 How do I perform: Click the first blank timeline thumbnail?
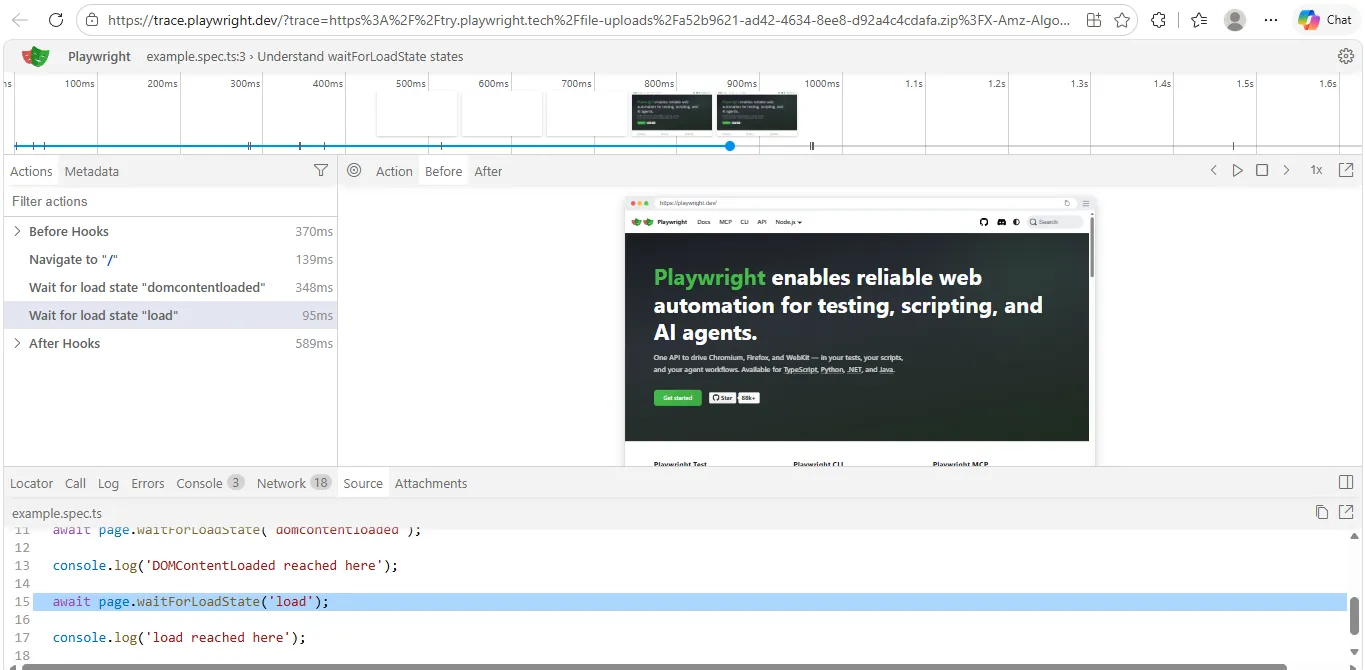[417, 113]
